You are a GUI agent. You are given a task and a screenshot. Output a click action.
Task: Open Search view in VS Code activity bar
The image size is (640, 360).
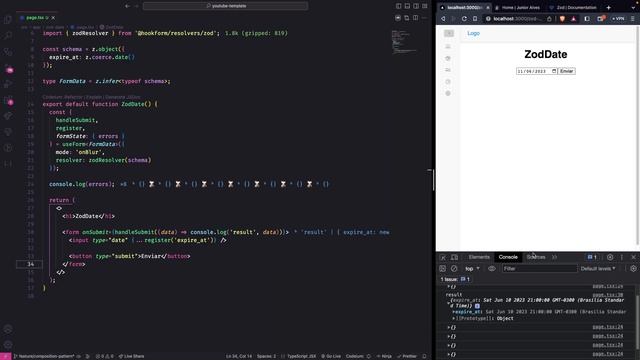tap(8, 36)
